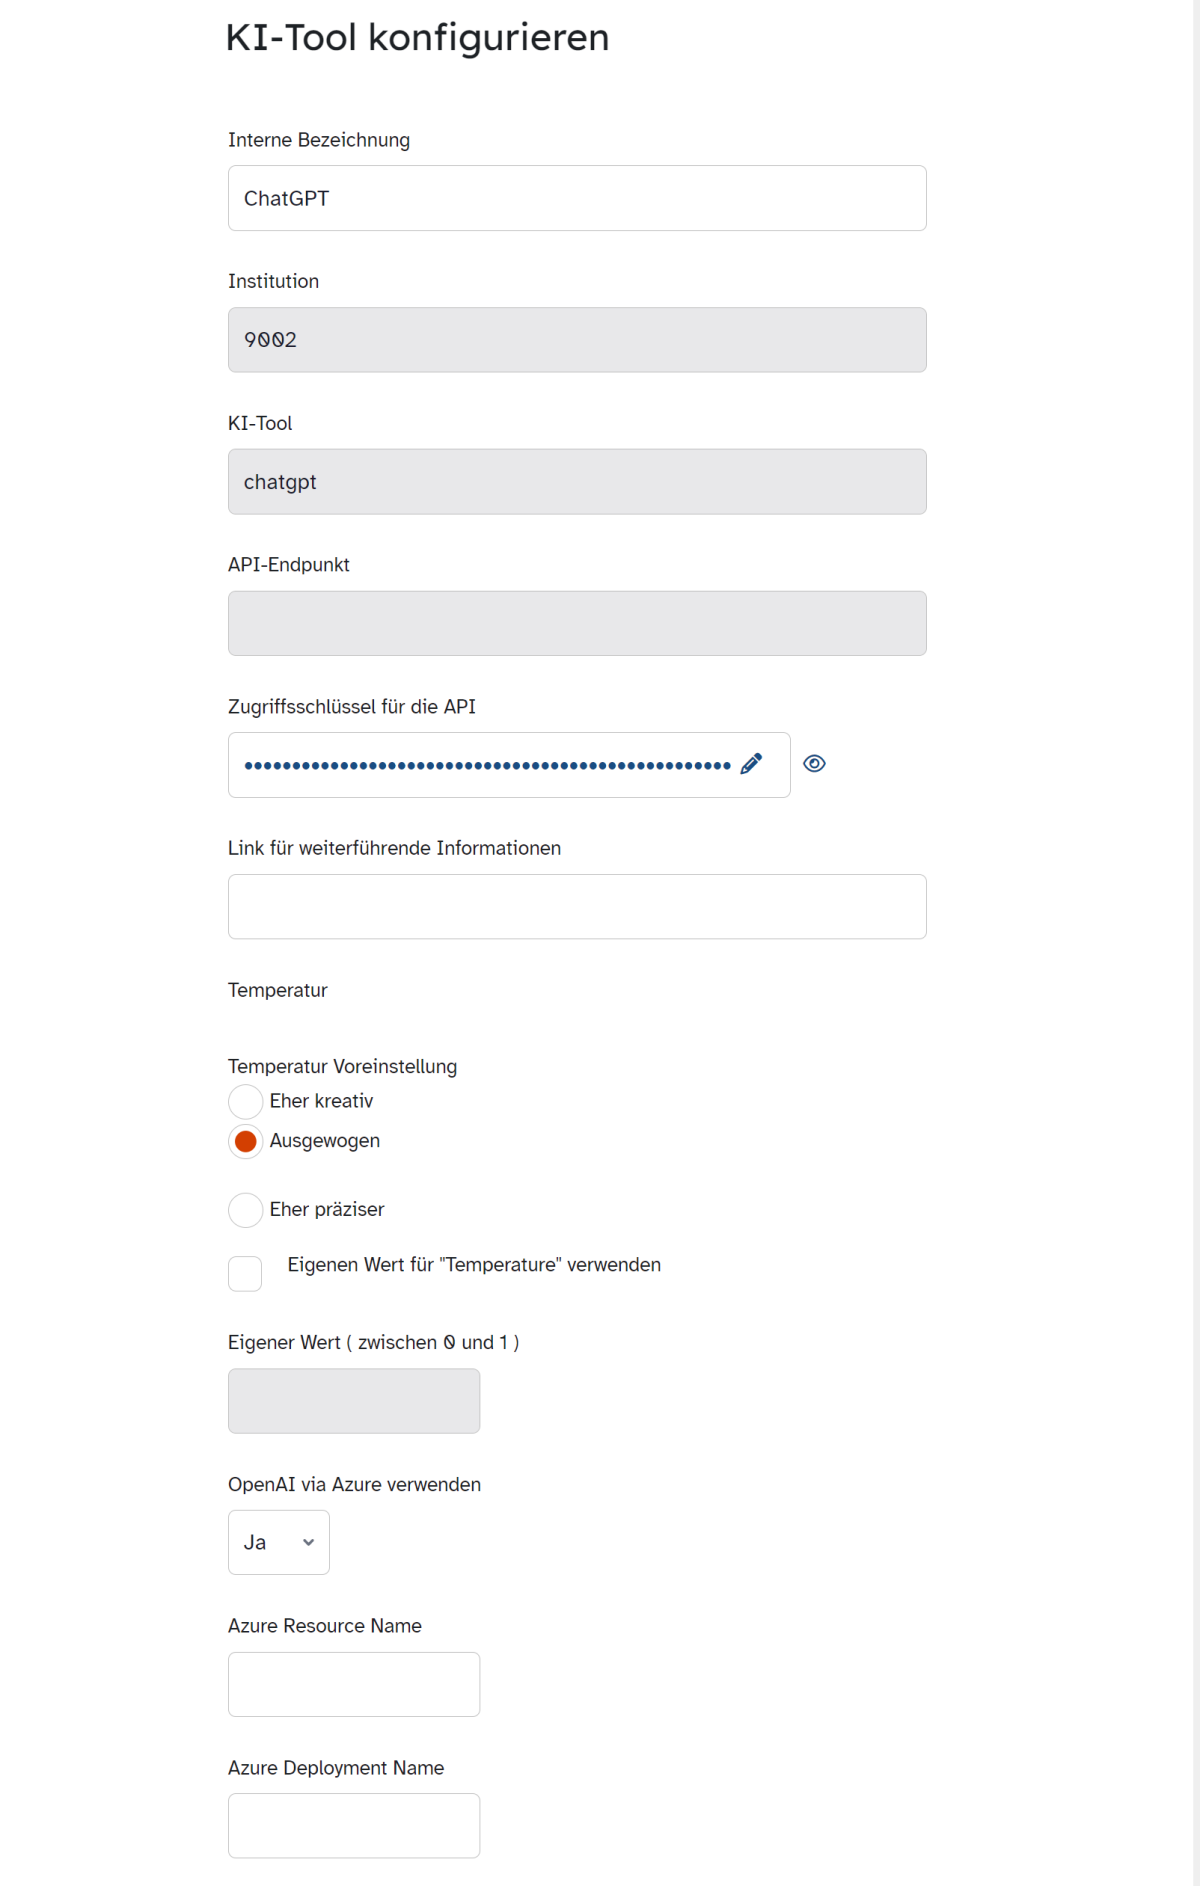1200x1886 pixels.
Task: Click the KI-Tool field showing chatgpt
Action: pos(577,482)
